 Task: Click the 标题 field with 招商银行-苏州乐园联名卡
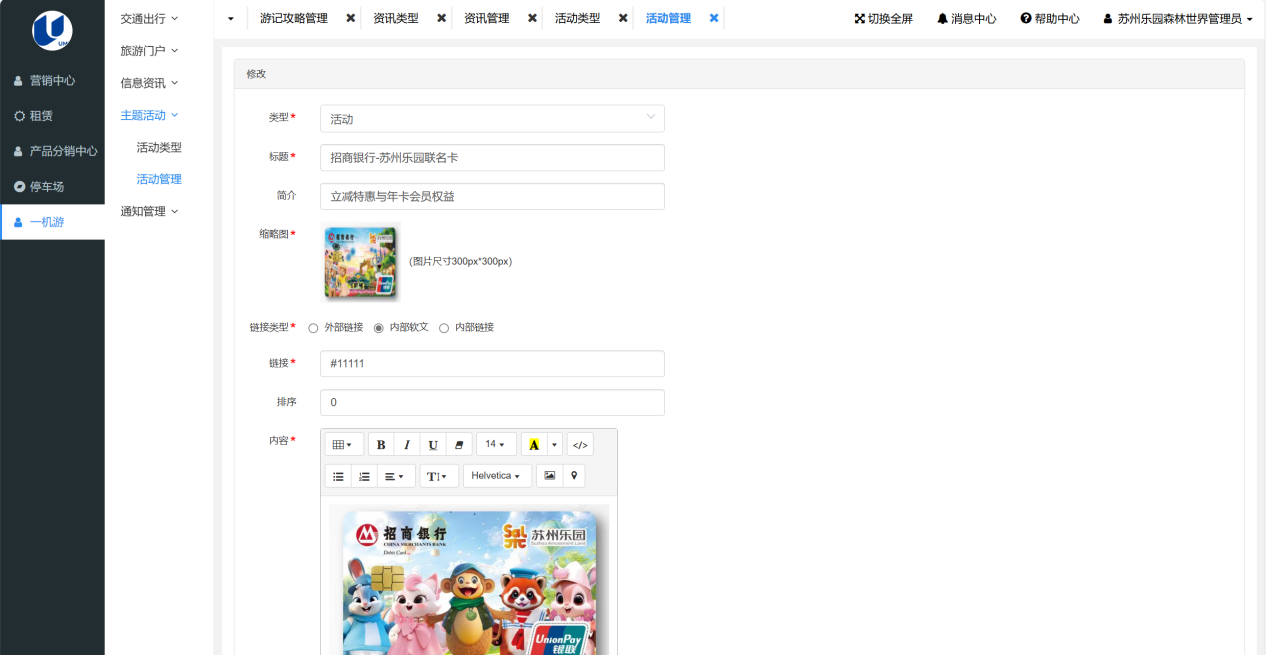tap(492, 157)
